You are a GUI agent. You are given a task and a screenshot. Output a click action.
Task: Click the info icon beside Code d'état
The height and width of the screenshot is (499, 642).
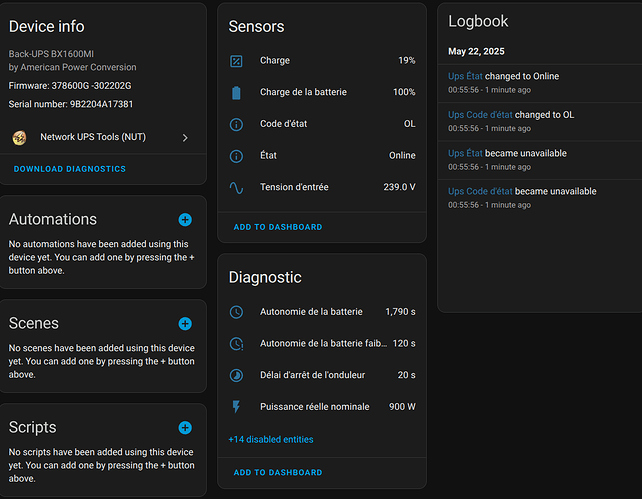(x=236, y=125)
